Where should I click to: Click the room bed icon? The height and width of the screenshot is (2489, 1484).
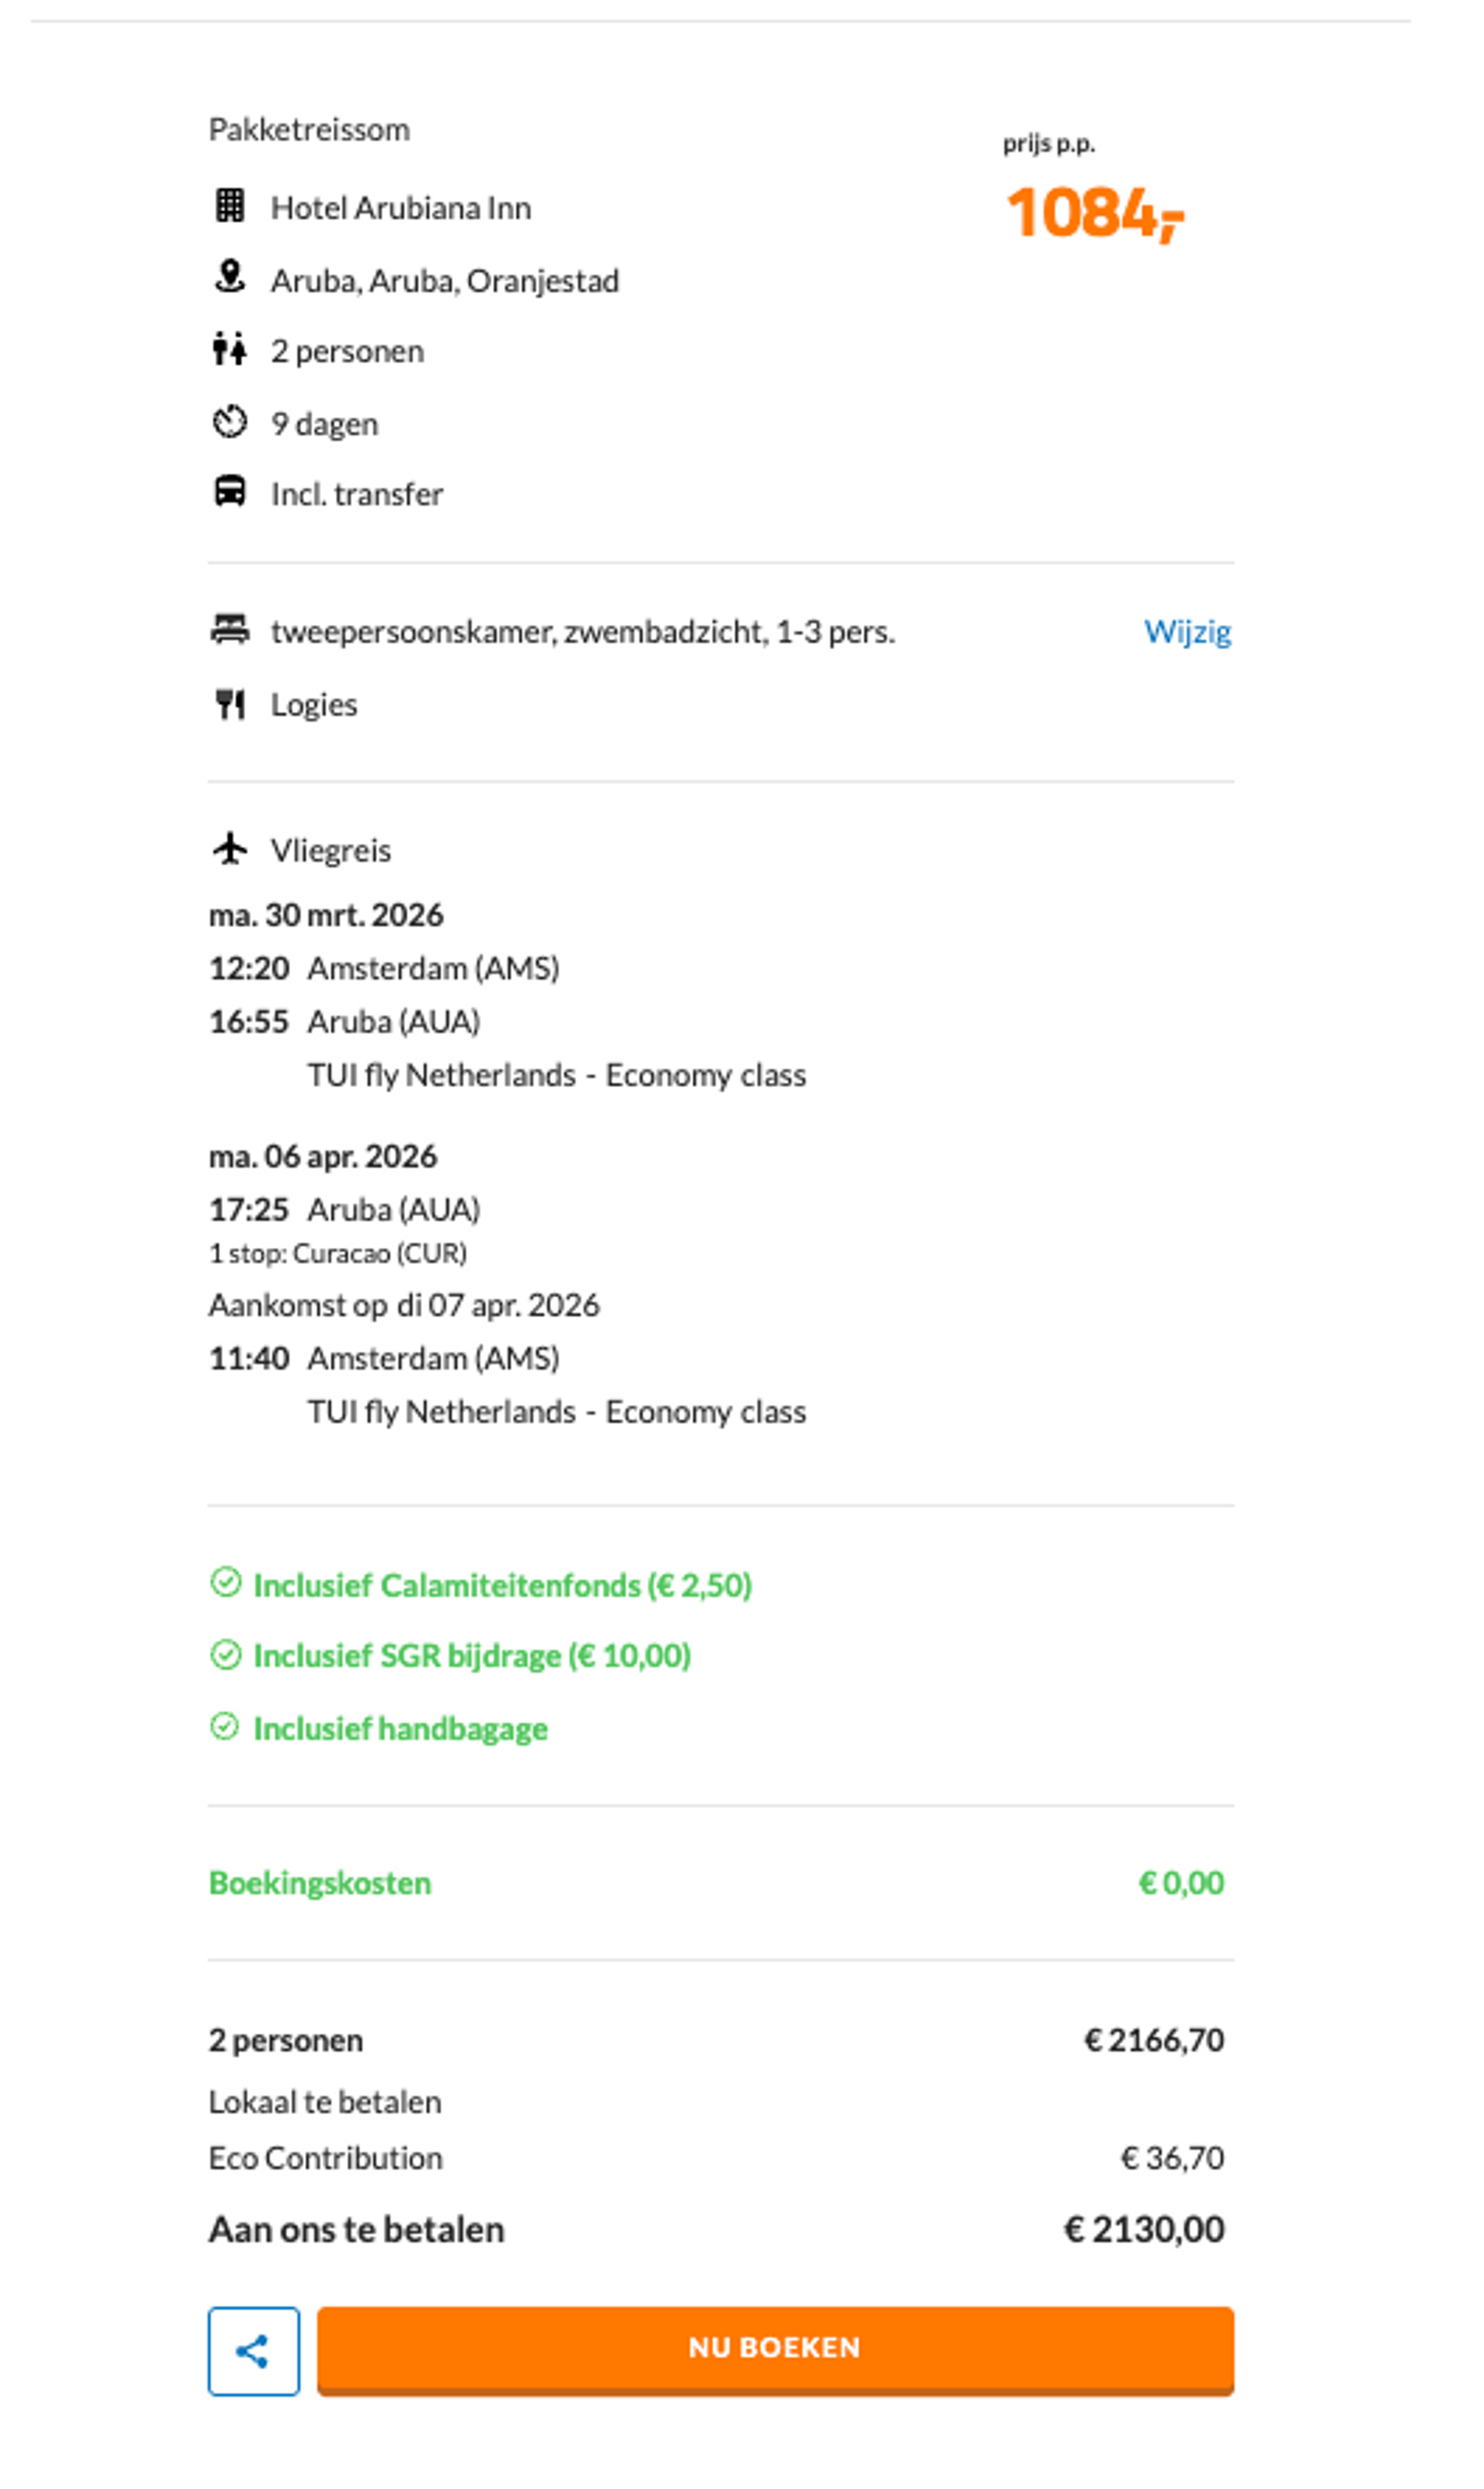230,630
